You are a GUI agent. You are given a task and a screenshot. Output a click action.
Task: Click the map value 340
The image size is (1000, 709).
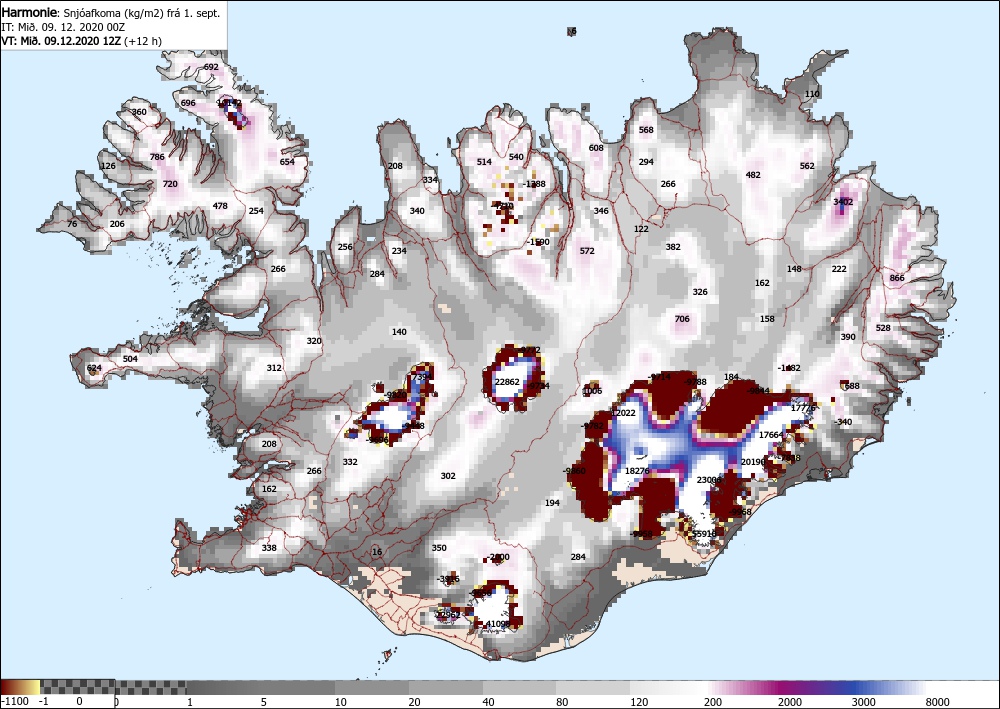pos(417,211)
